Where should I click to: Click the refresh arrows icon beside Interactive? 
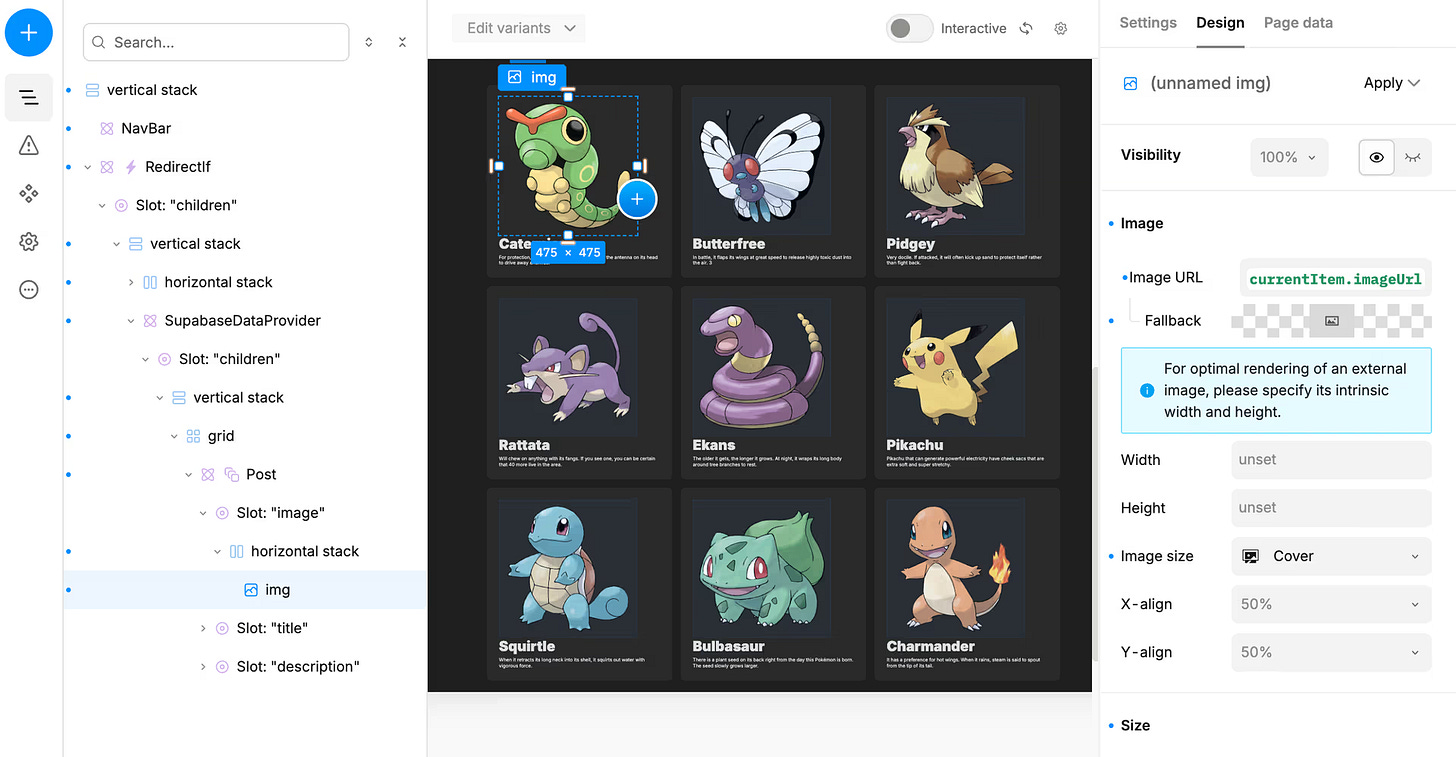point(1026,28)
